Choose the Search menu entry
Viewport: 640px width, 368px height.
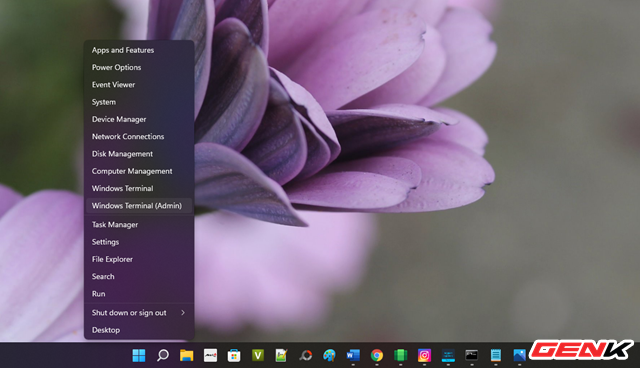pos(139,276)
